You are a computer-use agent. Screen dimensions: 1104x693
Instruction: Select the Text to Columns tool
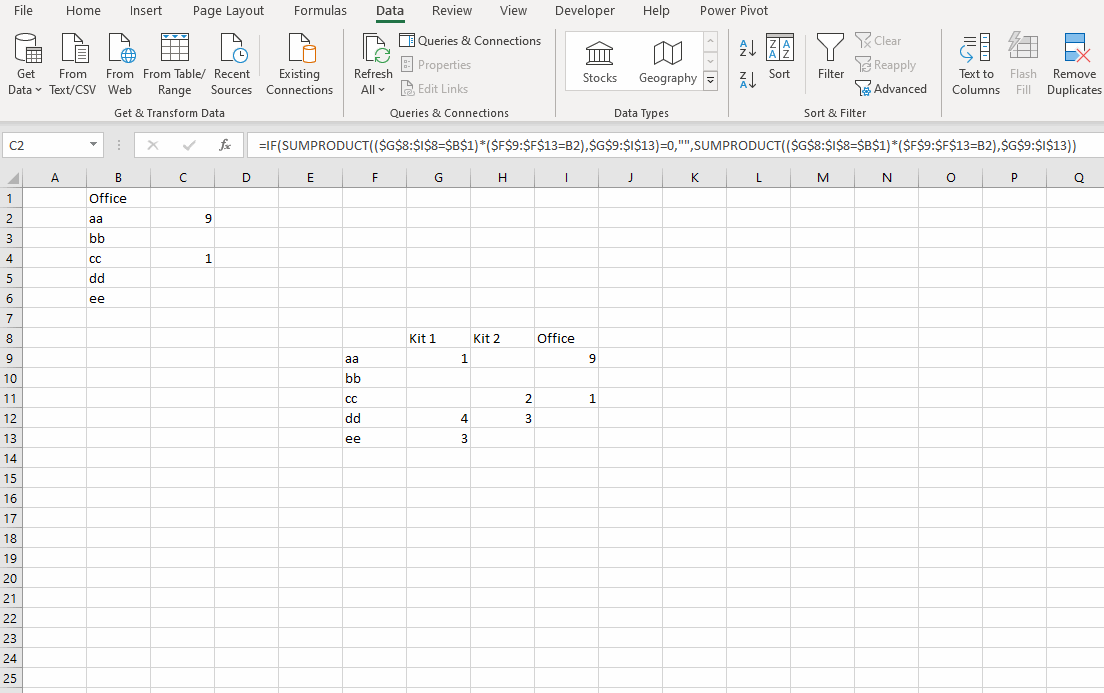click(x=975, y=62)
